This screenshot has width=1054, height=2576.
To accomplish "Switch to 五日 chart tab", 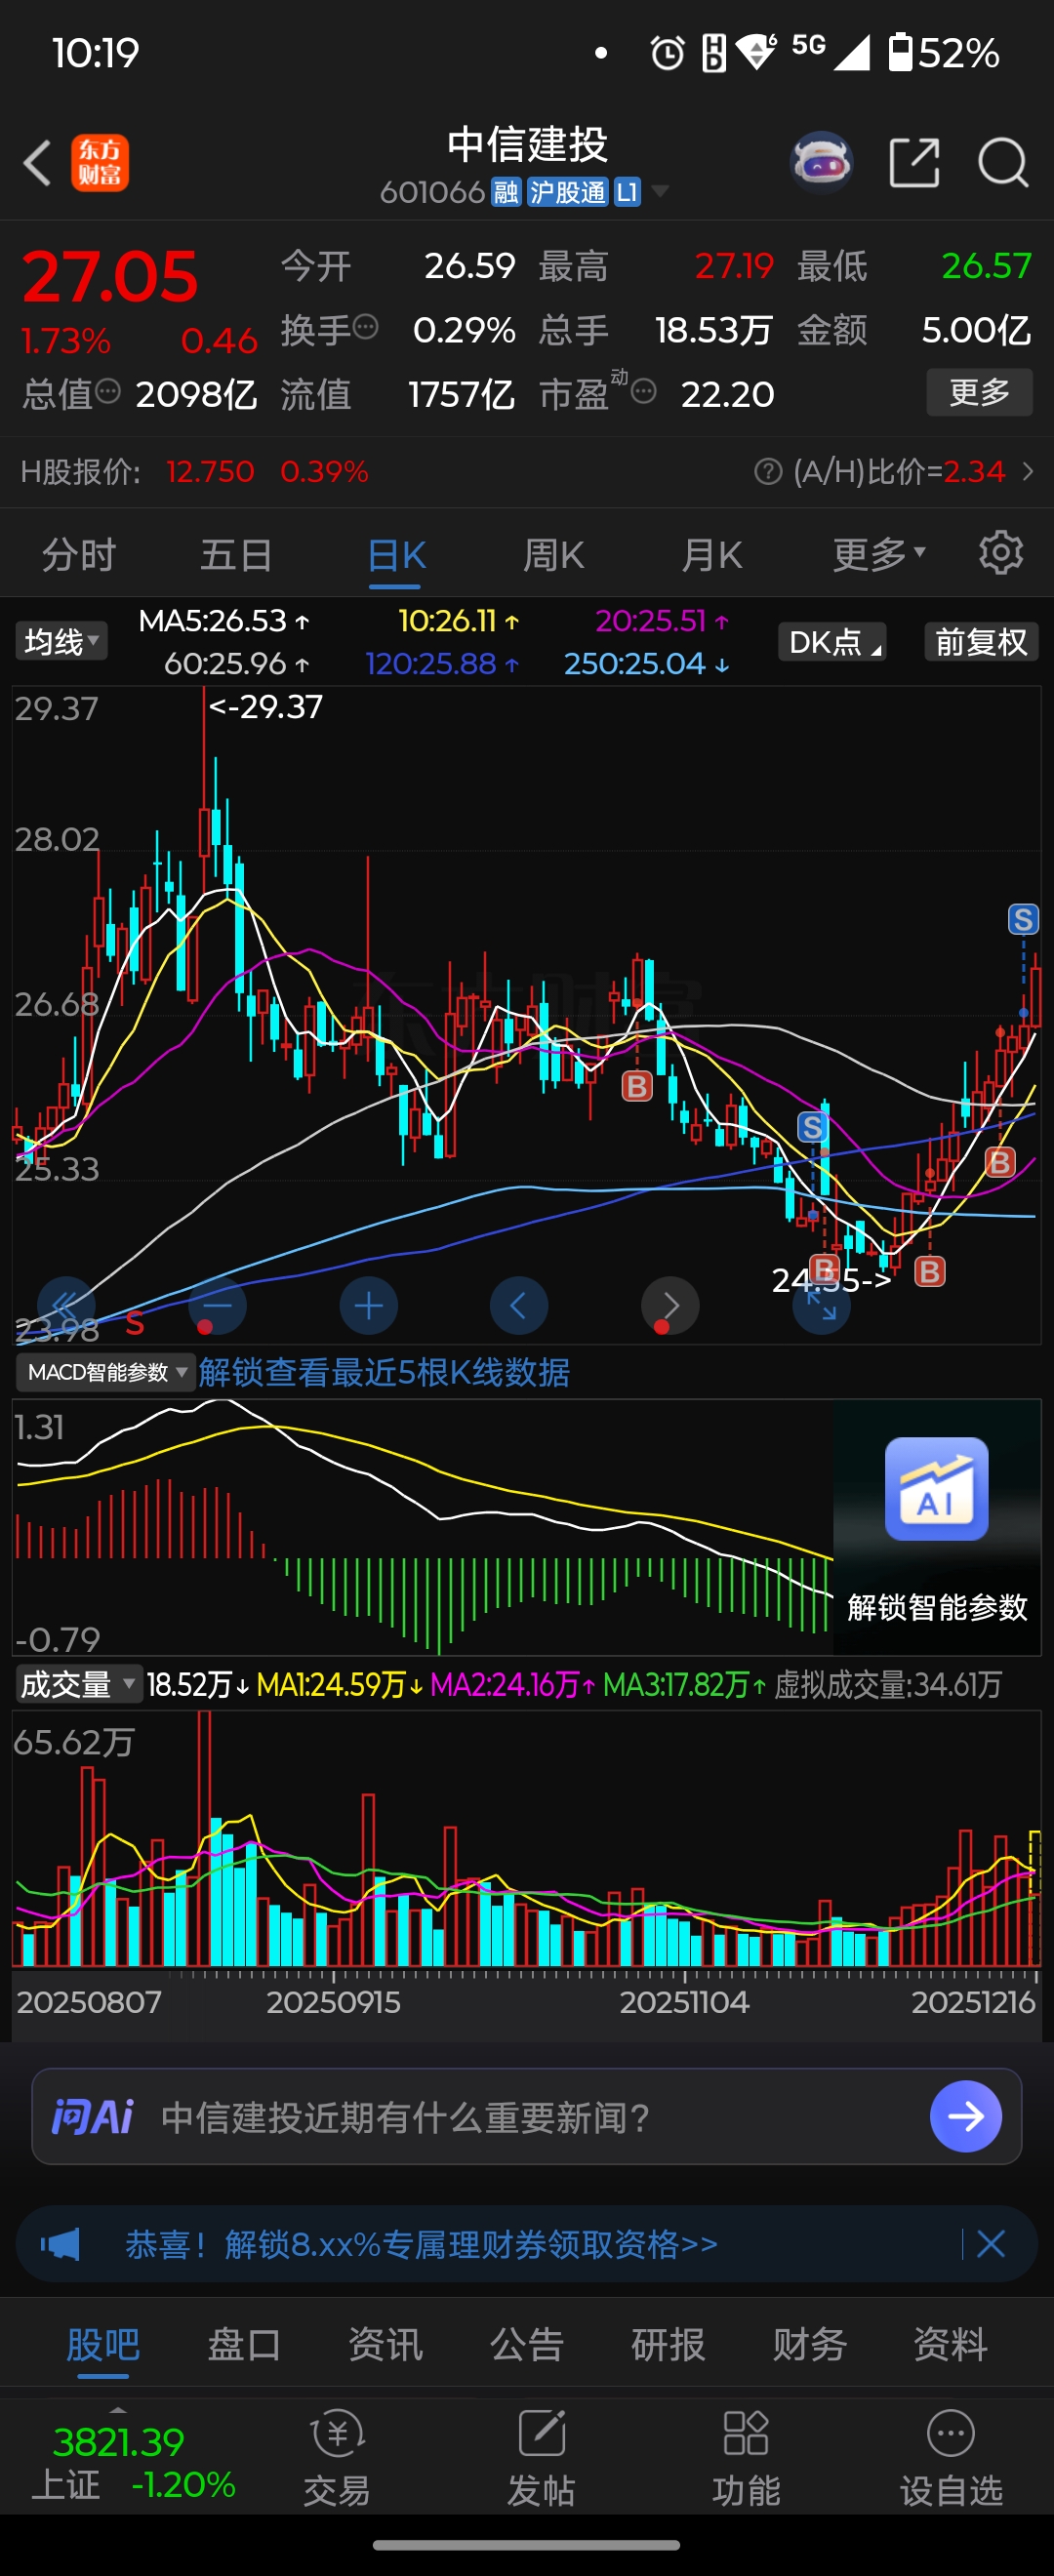I will coord(236,554).
